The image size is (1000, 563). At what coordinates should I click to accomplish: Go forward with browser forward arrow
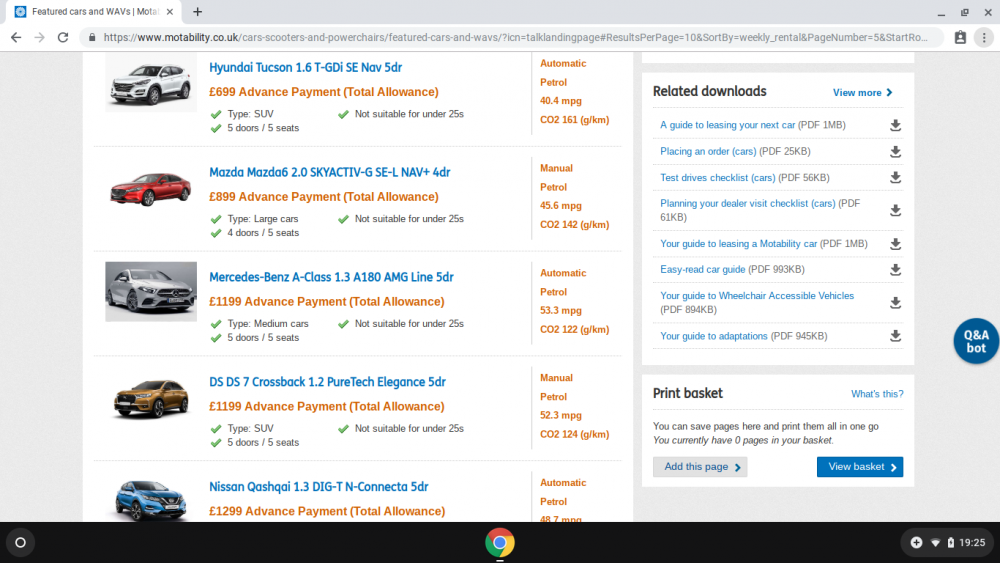(x=40, y=38)
